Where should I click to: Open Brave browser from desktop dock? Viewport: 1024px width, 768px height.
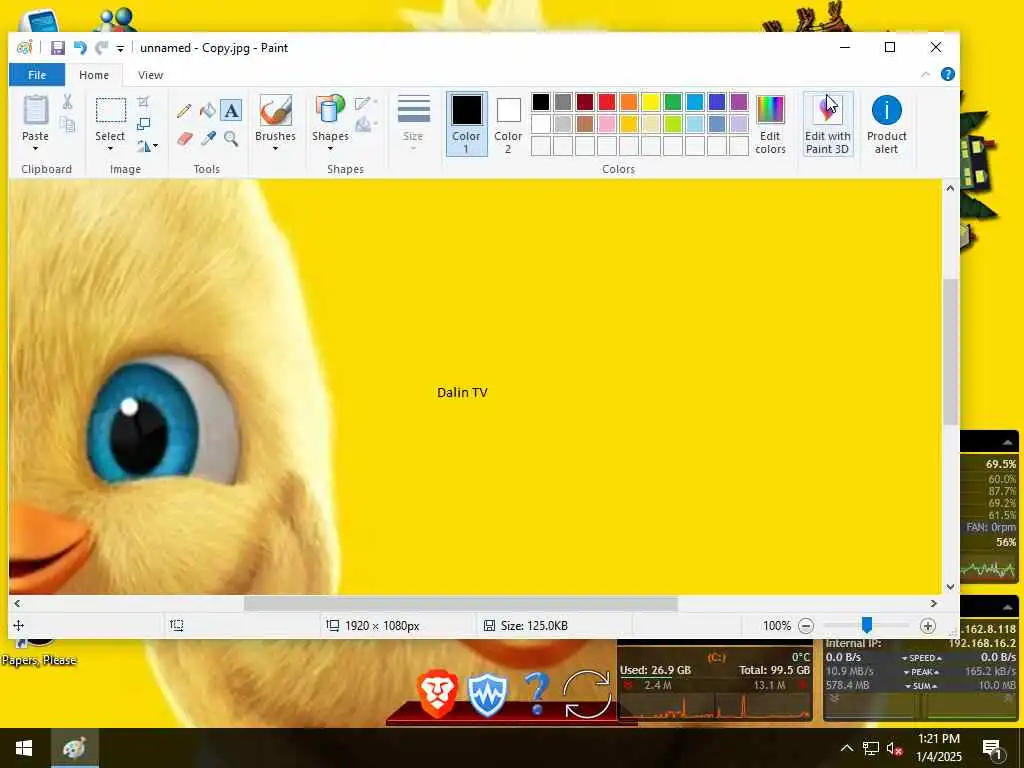[x=437, y=693]
